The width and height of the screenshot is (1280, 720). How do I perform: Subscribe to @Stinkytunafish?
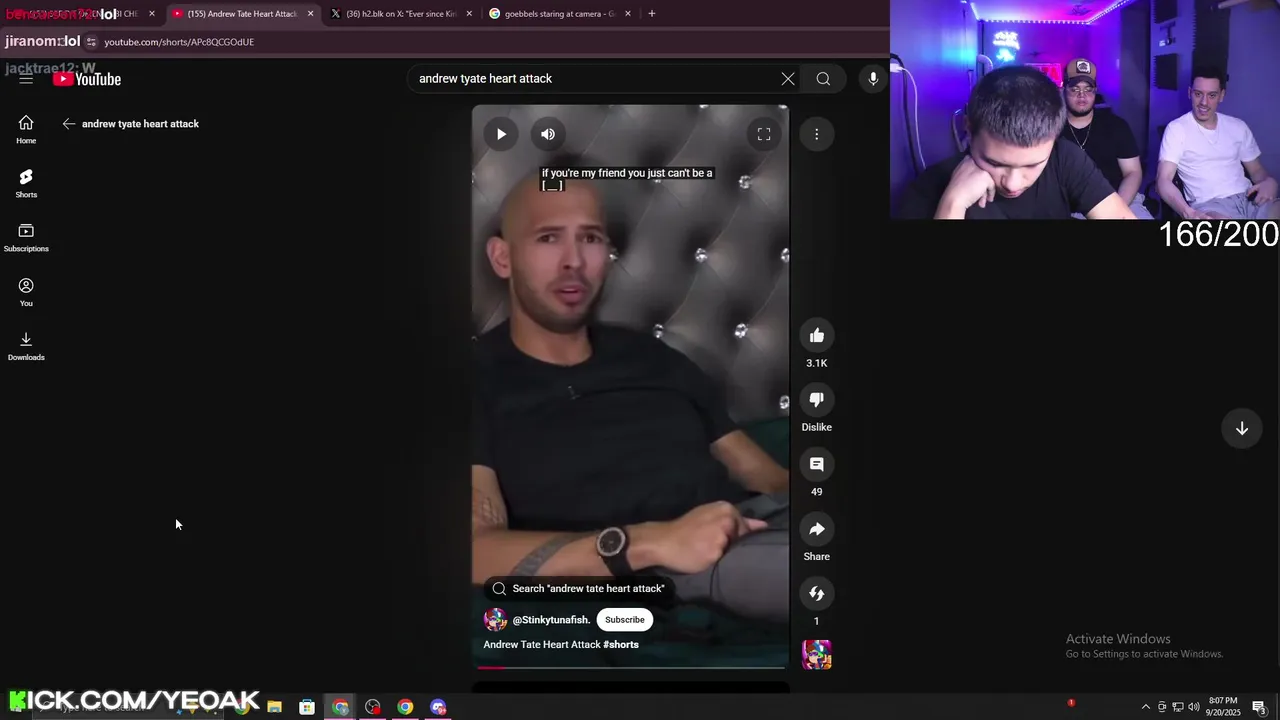pyautogui.click(x=625, y=620)
